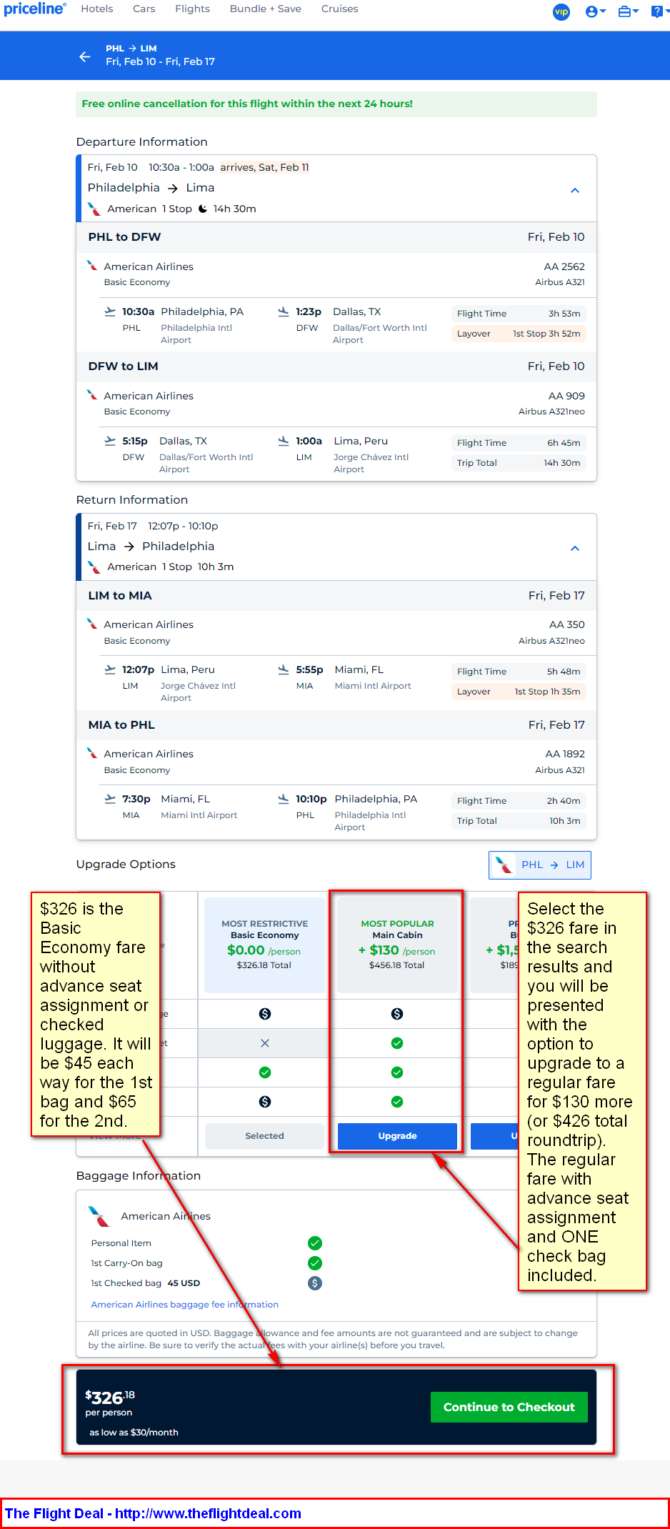The image size is (670, 1529).
Task: Click the landing plane icon by 5:55p Miami
Action: point(284,670)
